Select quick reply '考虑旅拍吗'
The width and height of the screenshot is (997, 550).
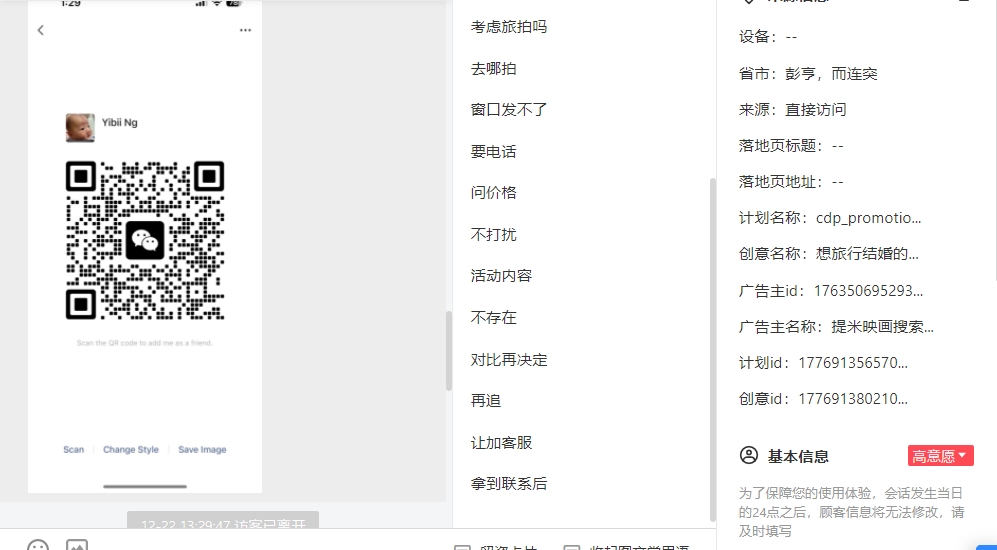[x=509, y=27]
